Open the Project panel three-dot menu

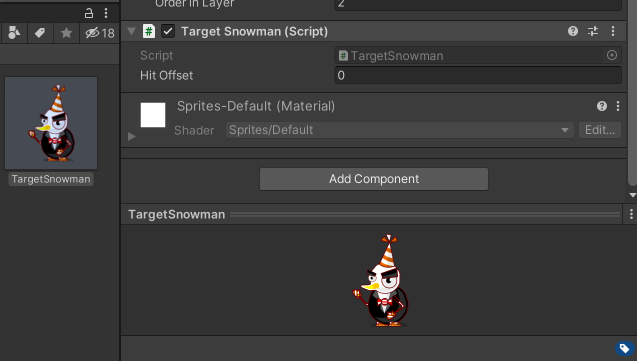coord(106,13)
